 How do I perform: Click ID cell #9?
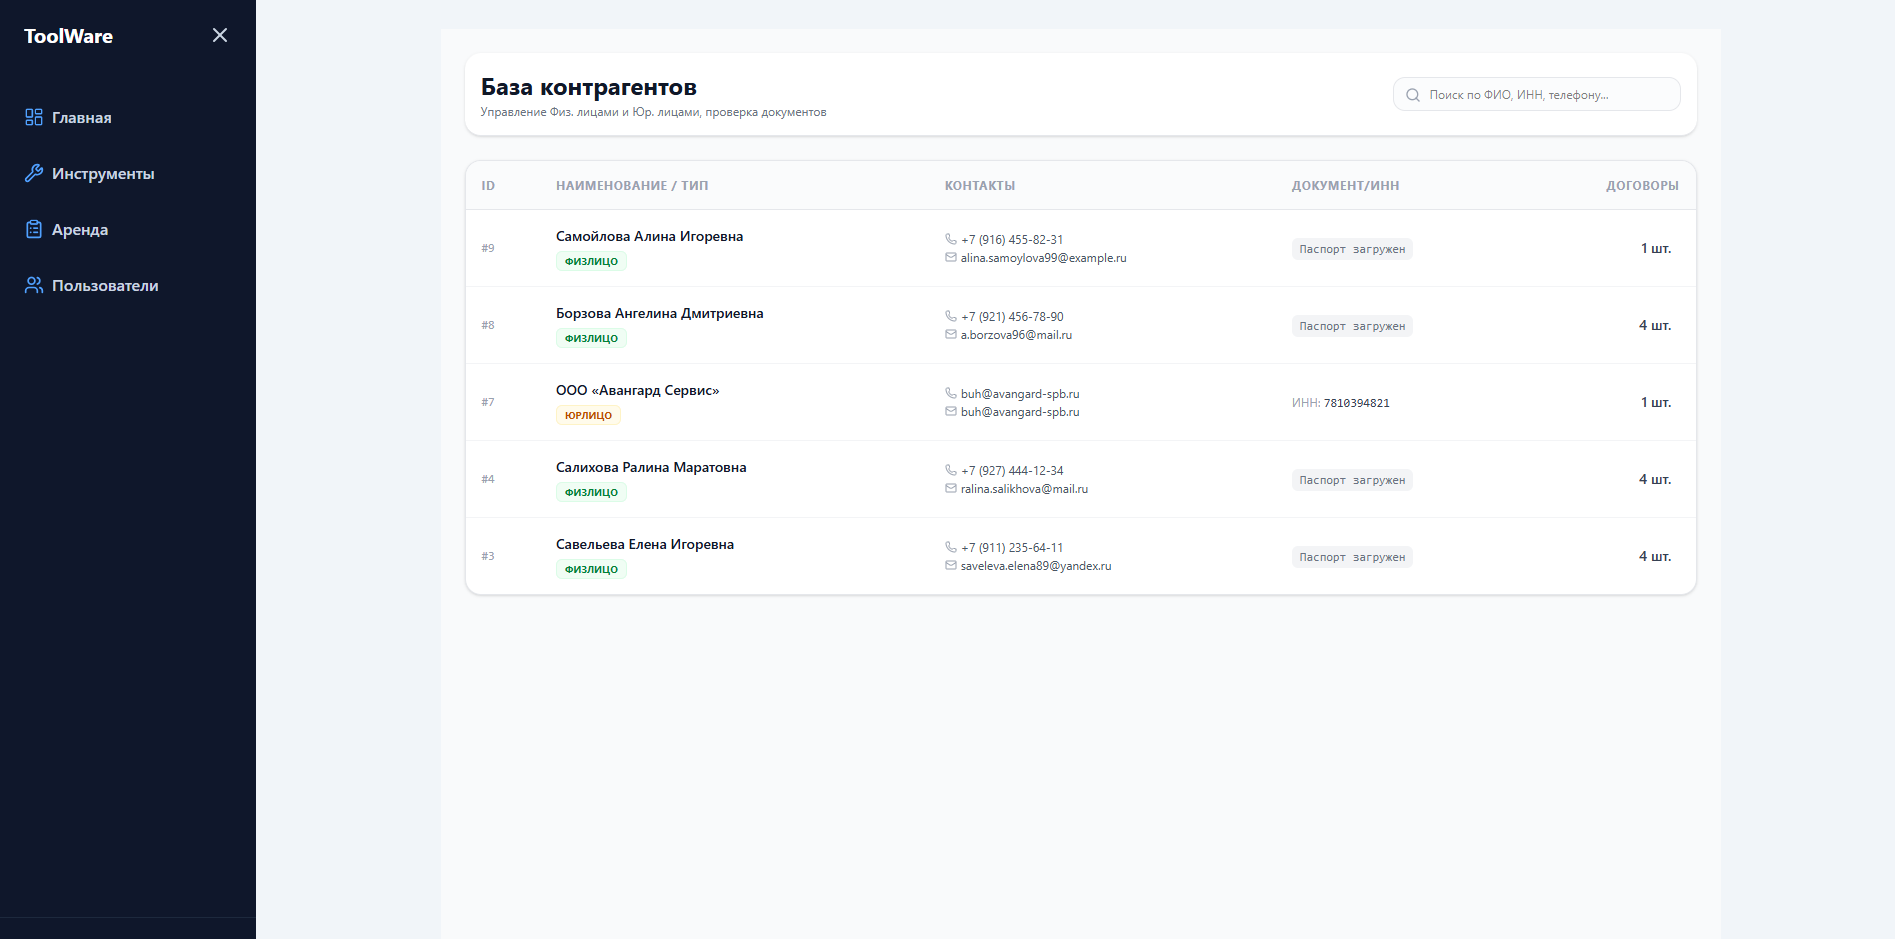(x=488, y=248)
